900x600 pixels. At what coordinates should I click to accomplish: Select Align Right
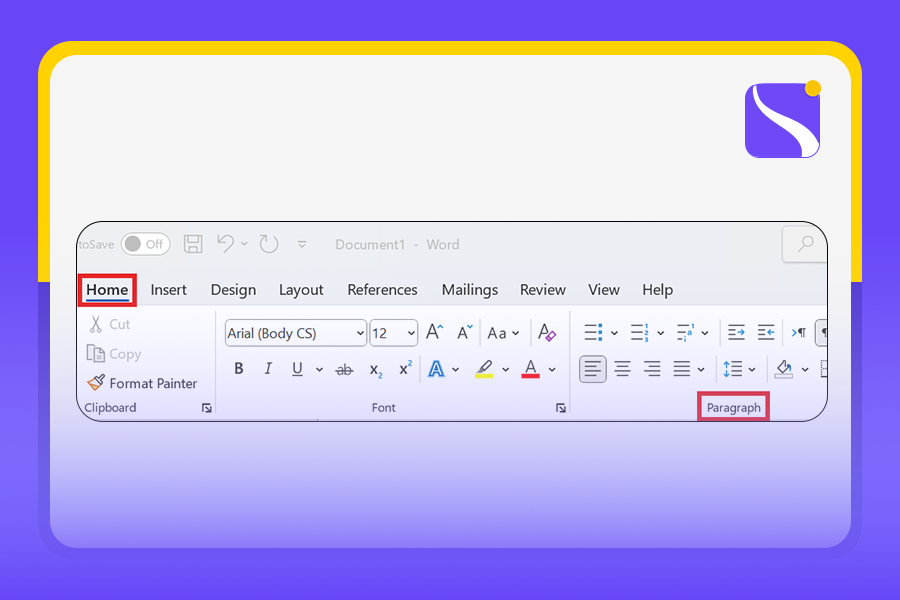click(652, 369)
